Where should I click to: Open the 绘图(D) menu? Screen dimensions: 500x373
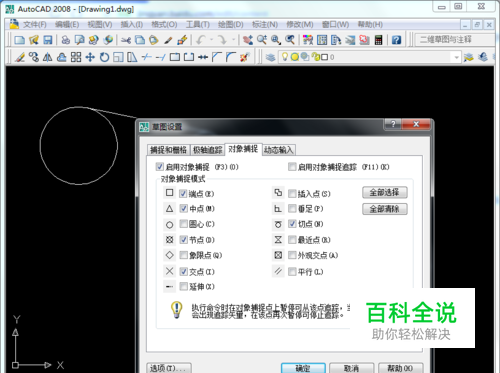(x=231, y=25)
